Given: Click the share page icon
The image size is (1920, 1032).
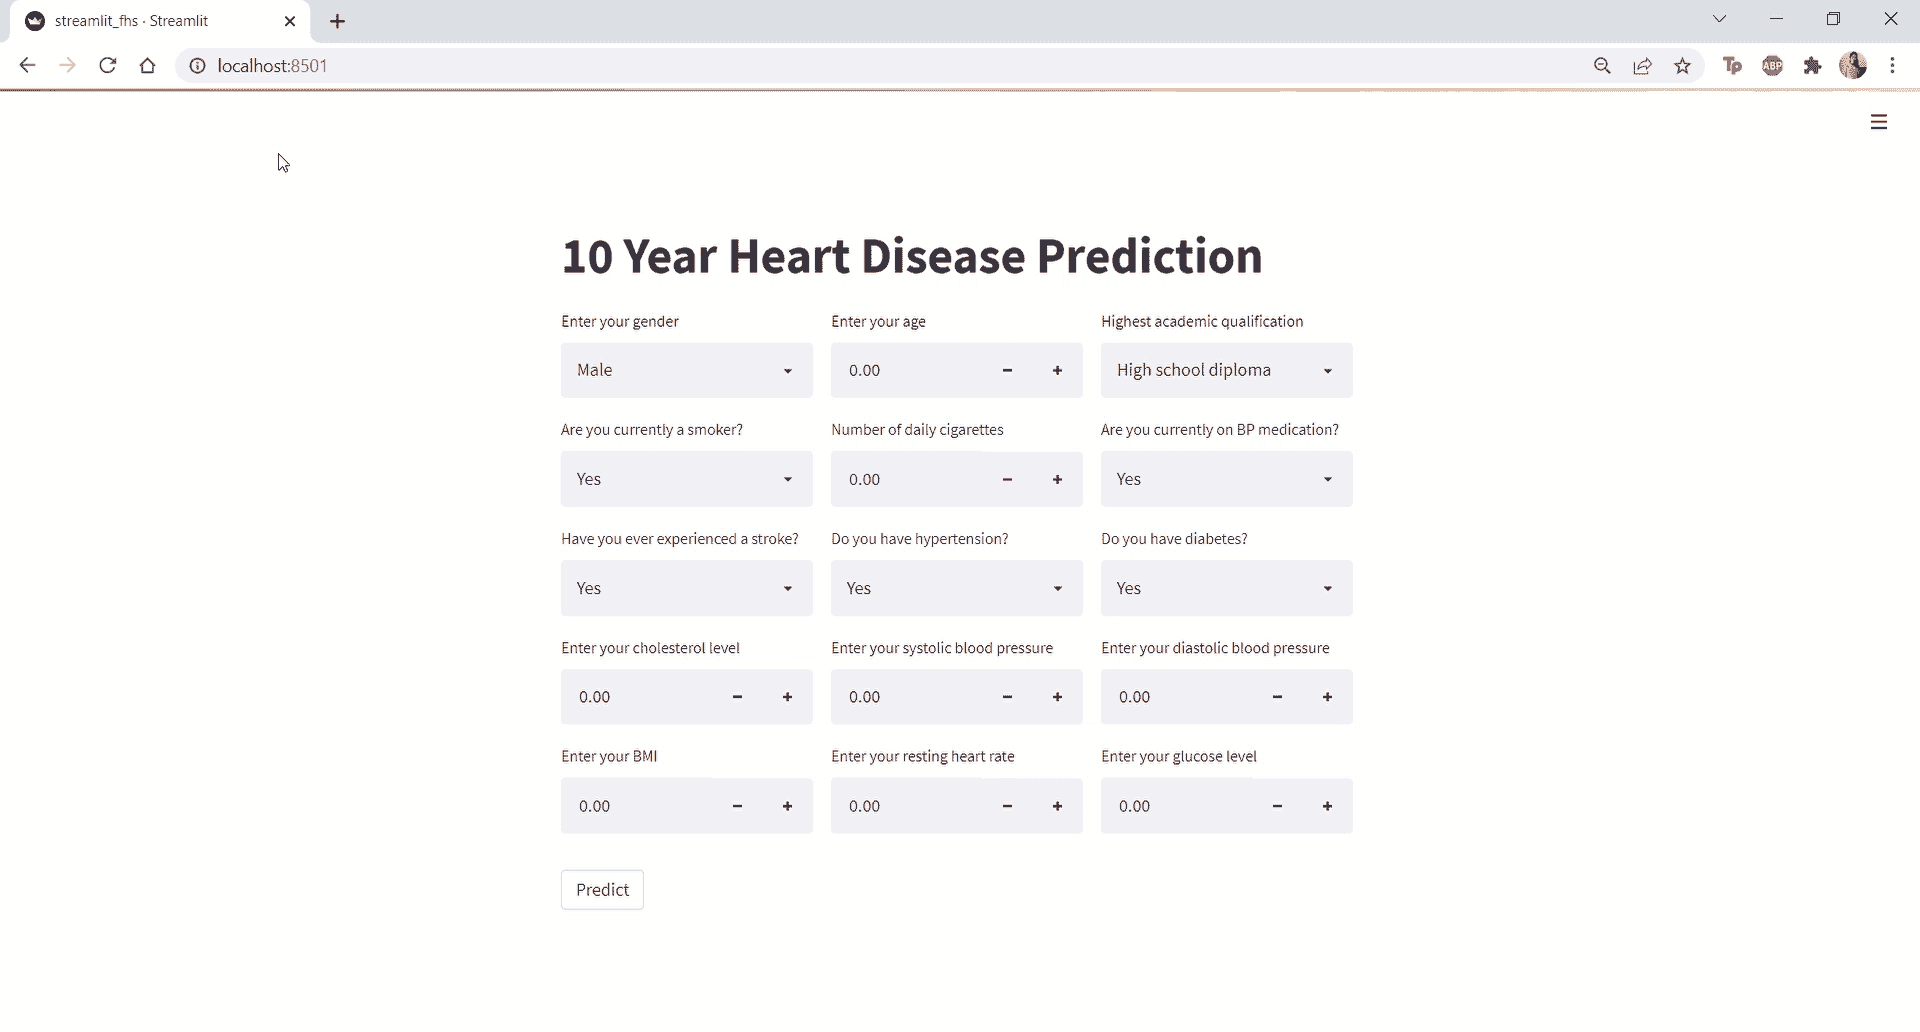Looking at the screenshot, I should pyautogui.click(x=1642, y=66).
